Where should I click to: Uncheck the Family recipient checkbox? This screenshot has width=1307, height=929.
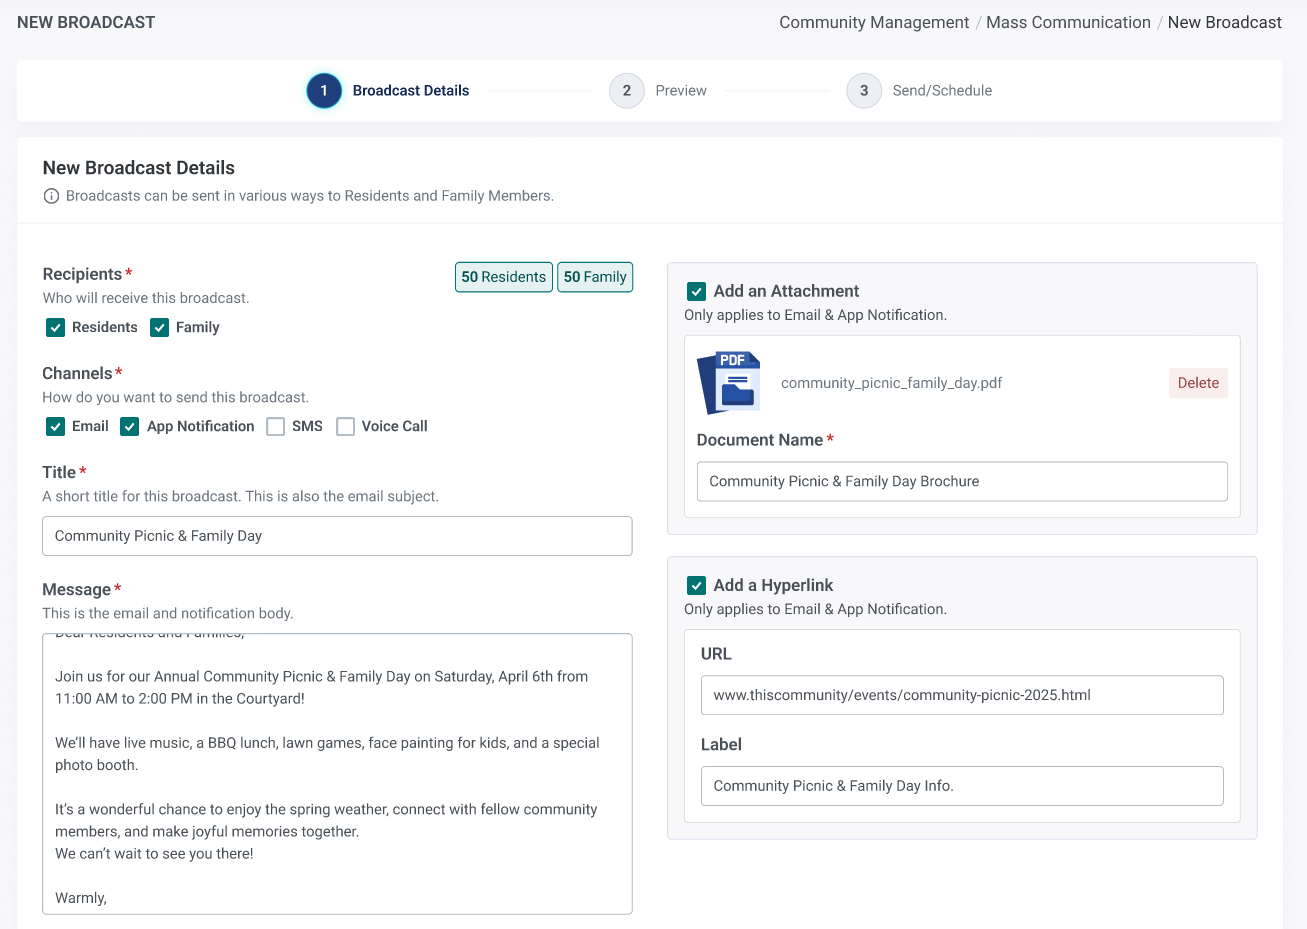coord(160,328)
